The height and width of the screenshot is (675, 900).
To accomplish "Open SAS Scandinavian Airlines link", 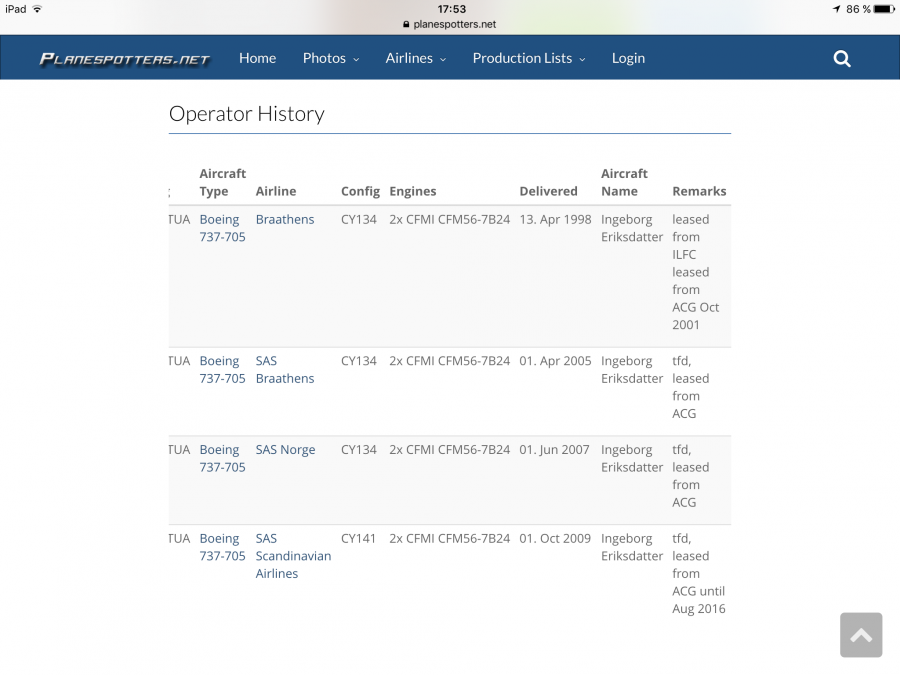I will coord(293,556).
